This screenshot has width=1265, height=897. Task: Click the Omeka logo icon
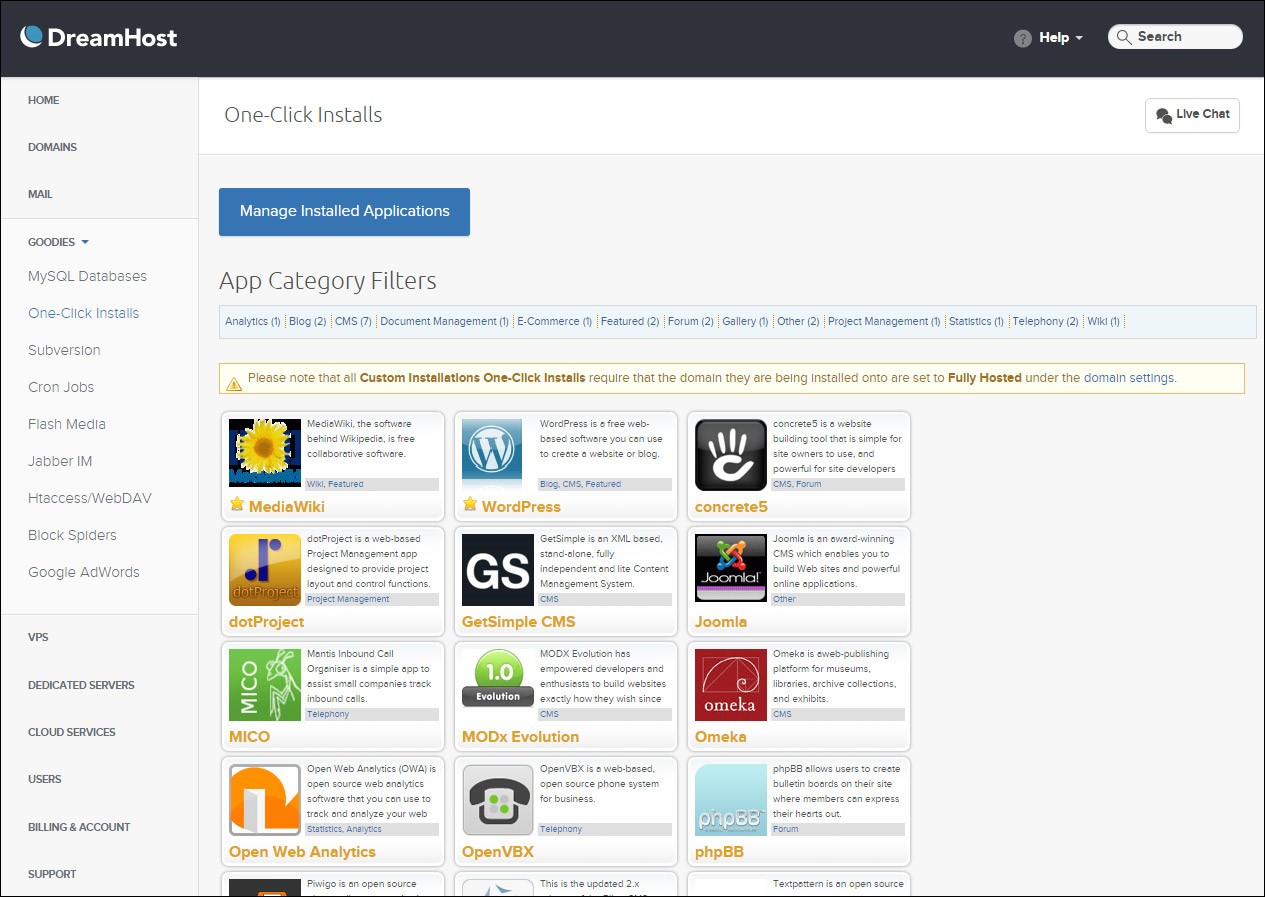[731, 685]
